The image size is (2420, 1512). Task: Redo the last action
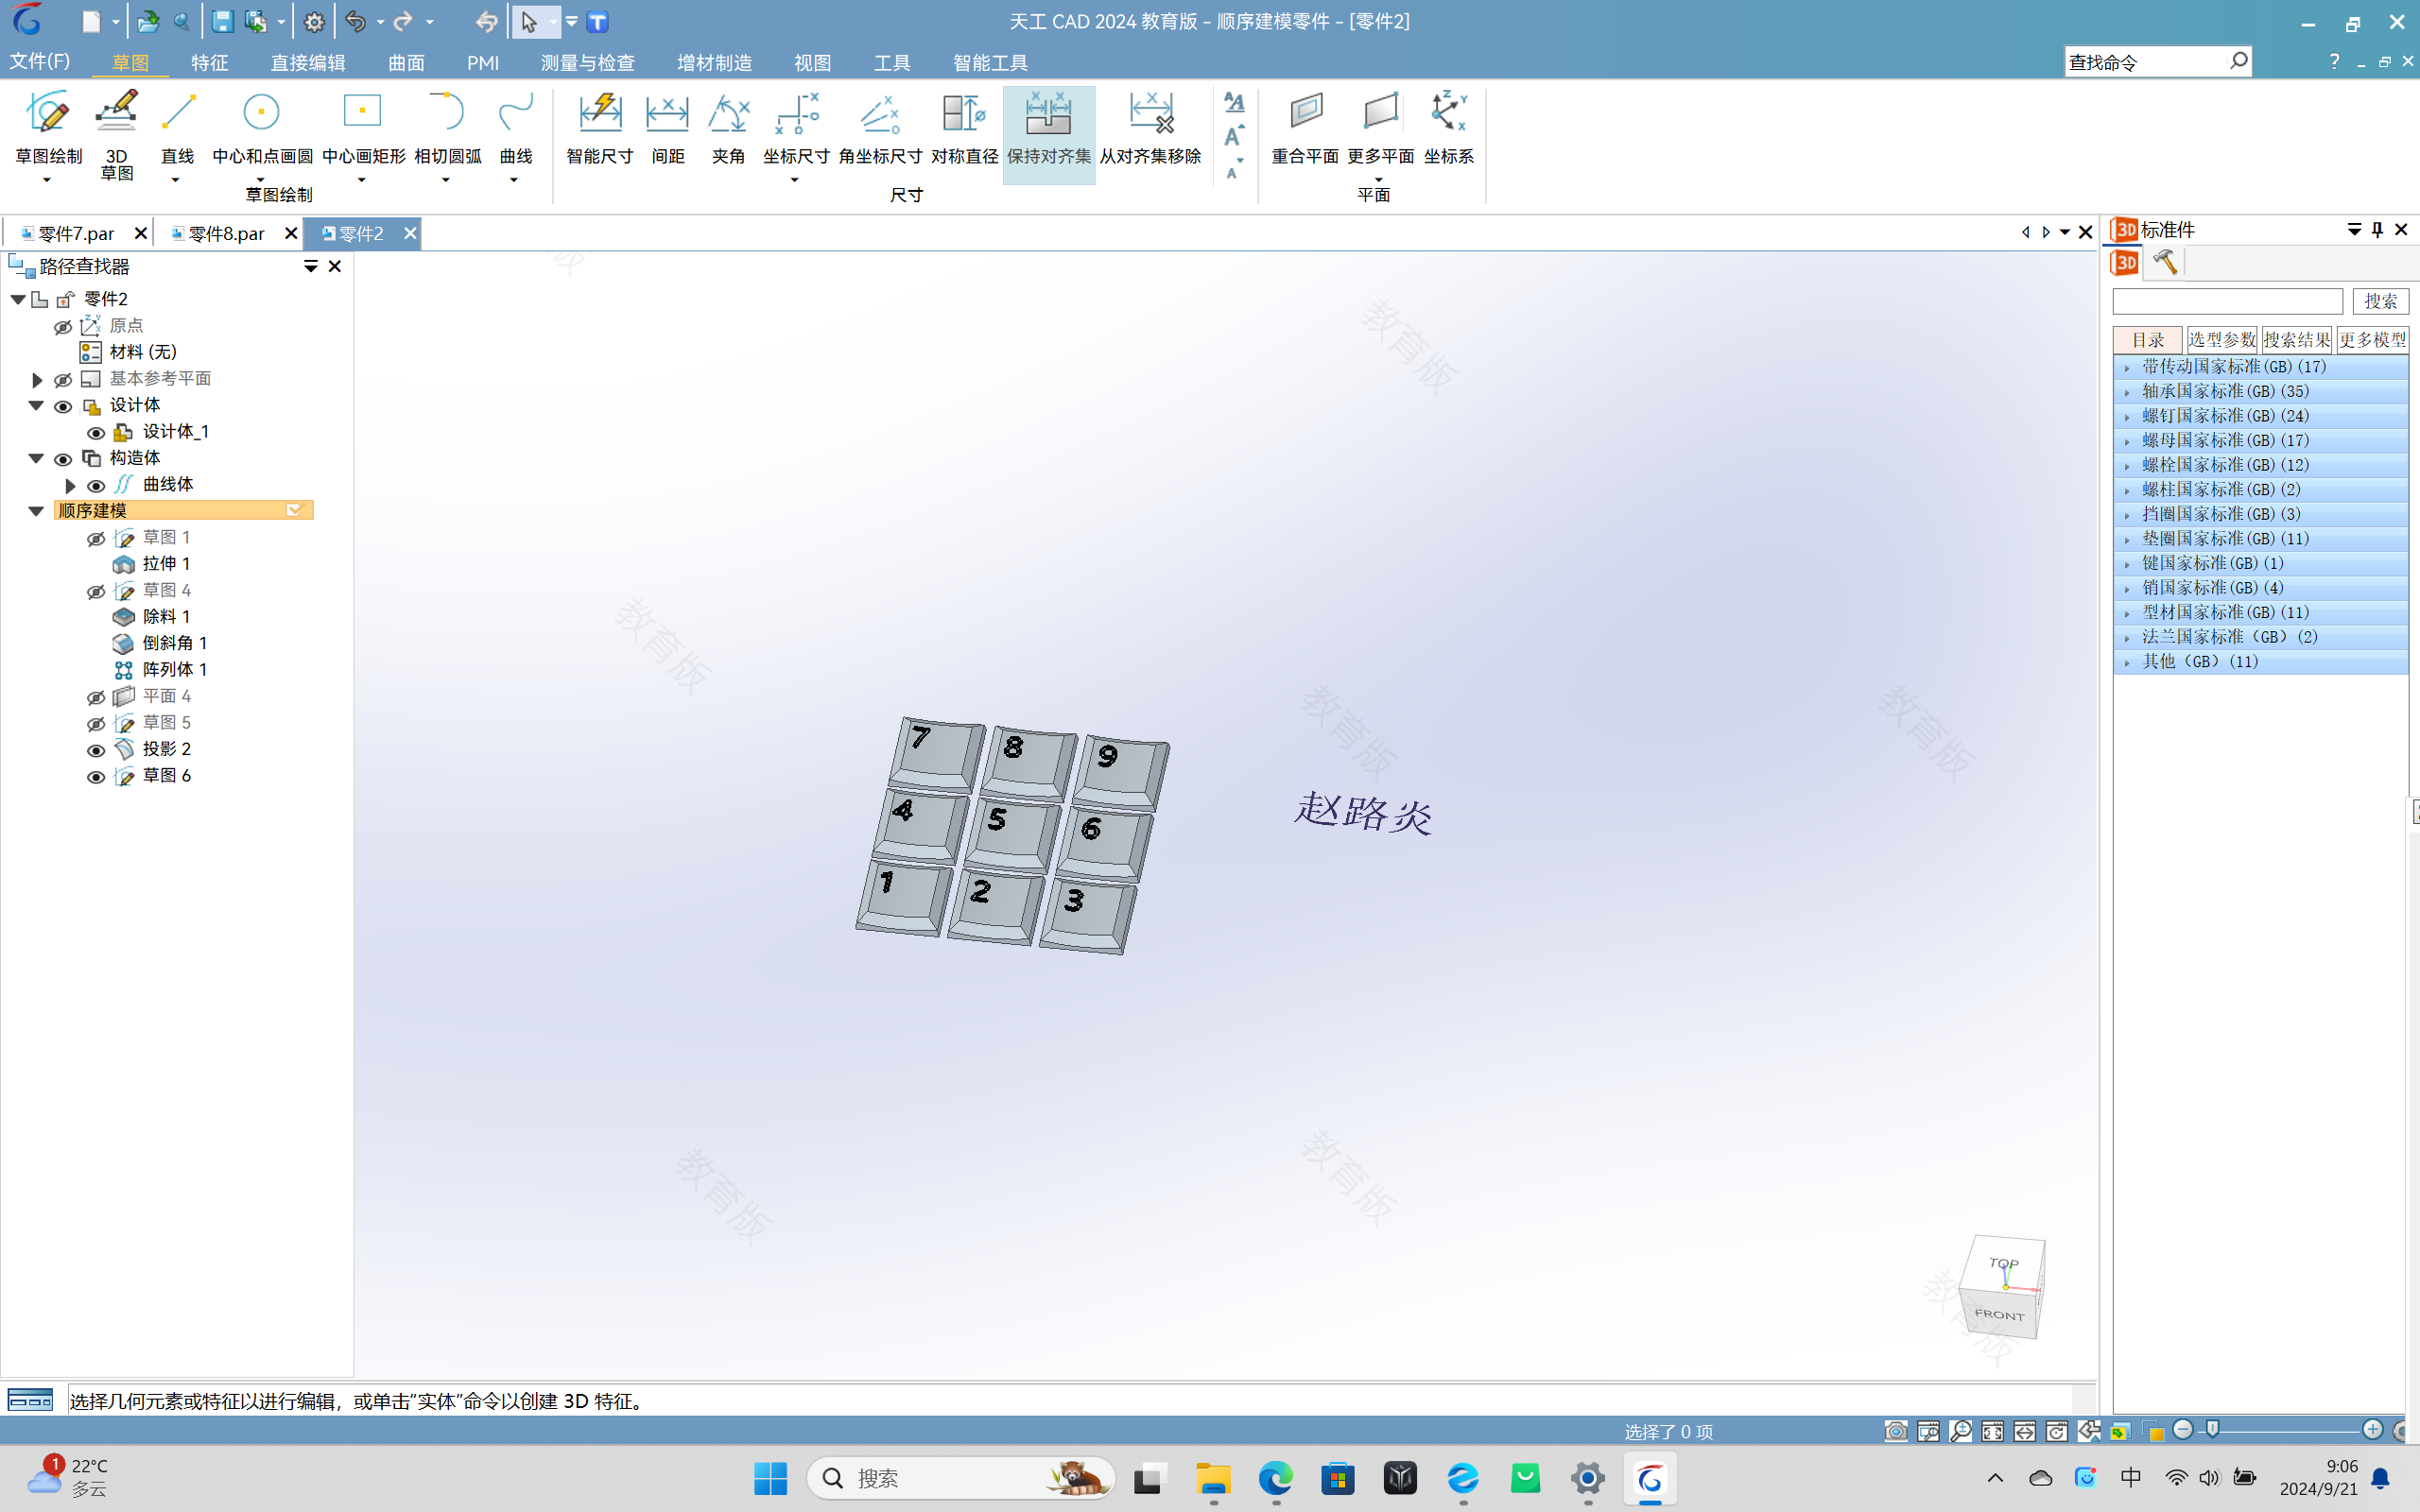coord(403,21)
